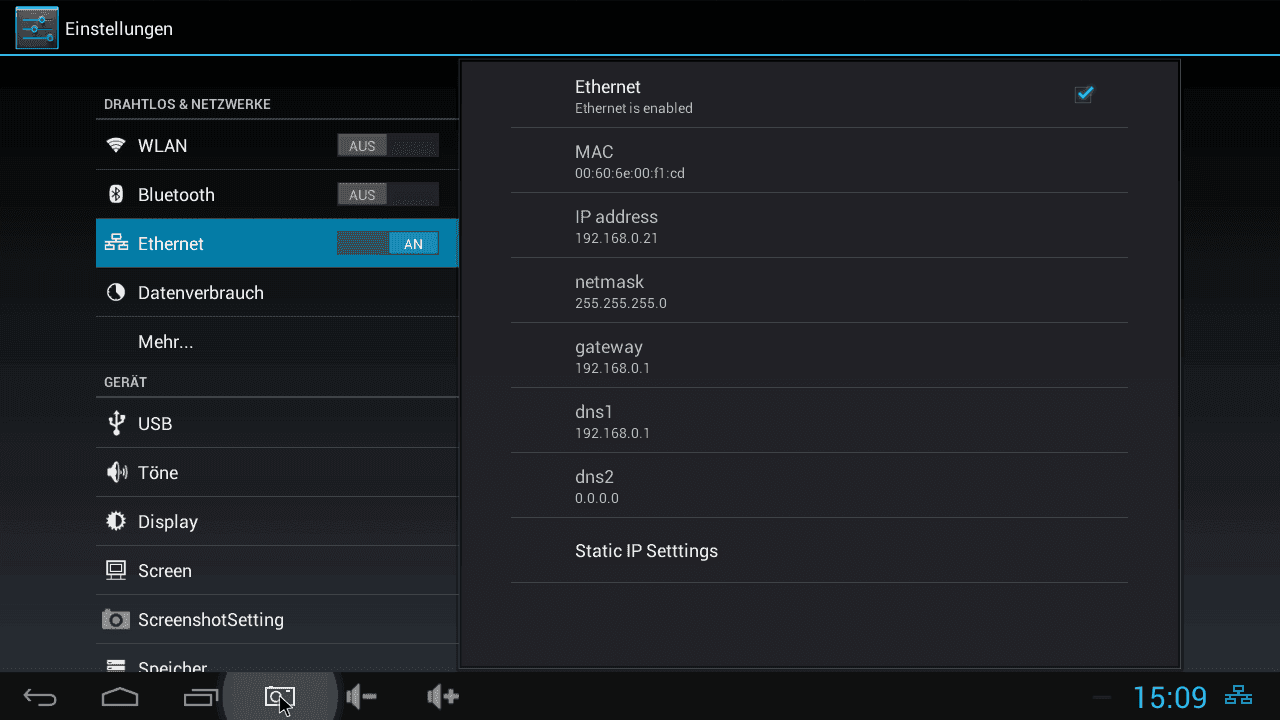Viewport: 1280px width, 720px height.
Task: Click the Bluetooth symbol icon
Action: point(115,194)
